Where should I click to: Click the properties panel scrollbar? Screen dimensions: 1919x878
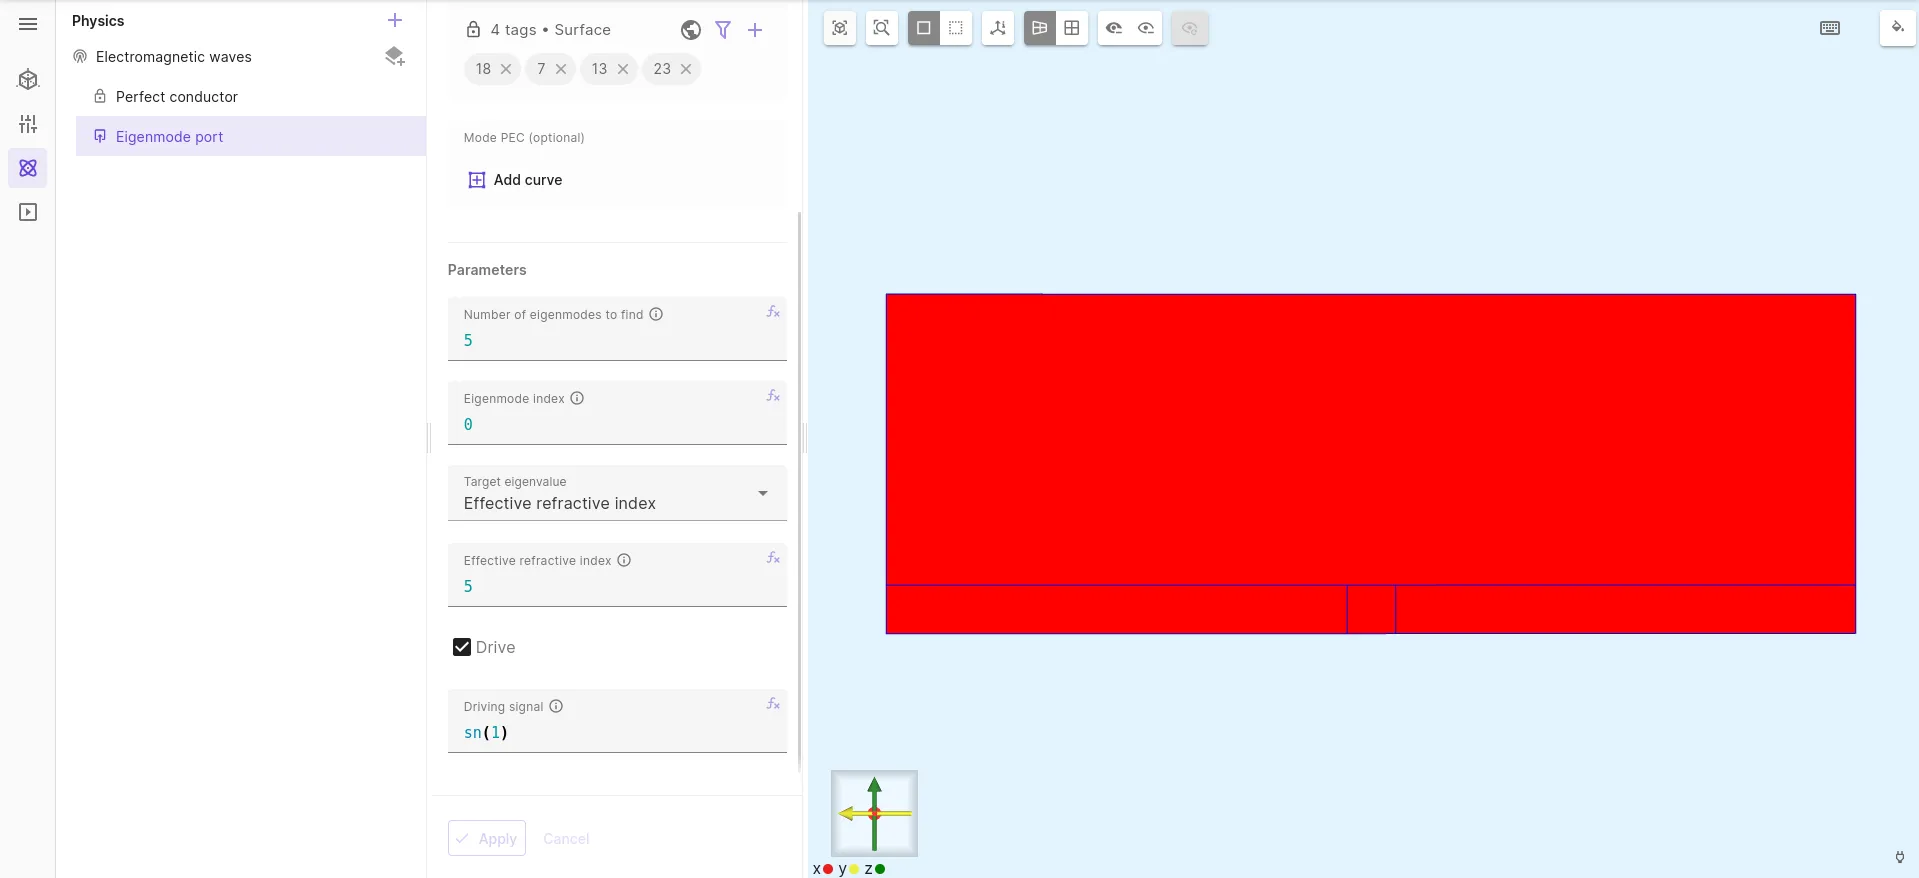click(x=799, y=490)
